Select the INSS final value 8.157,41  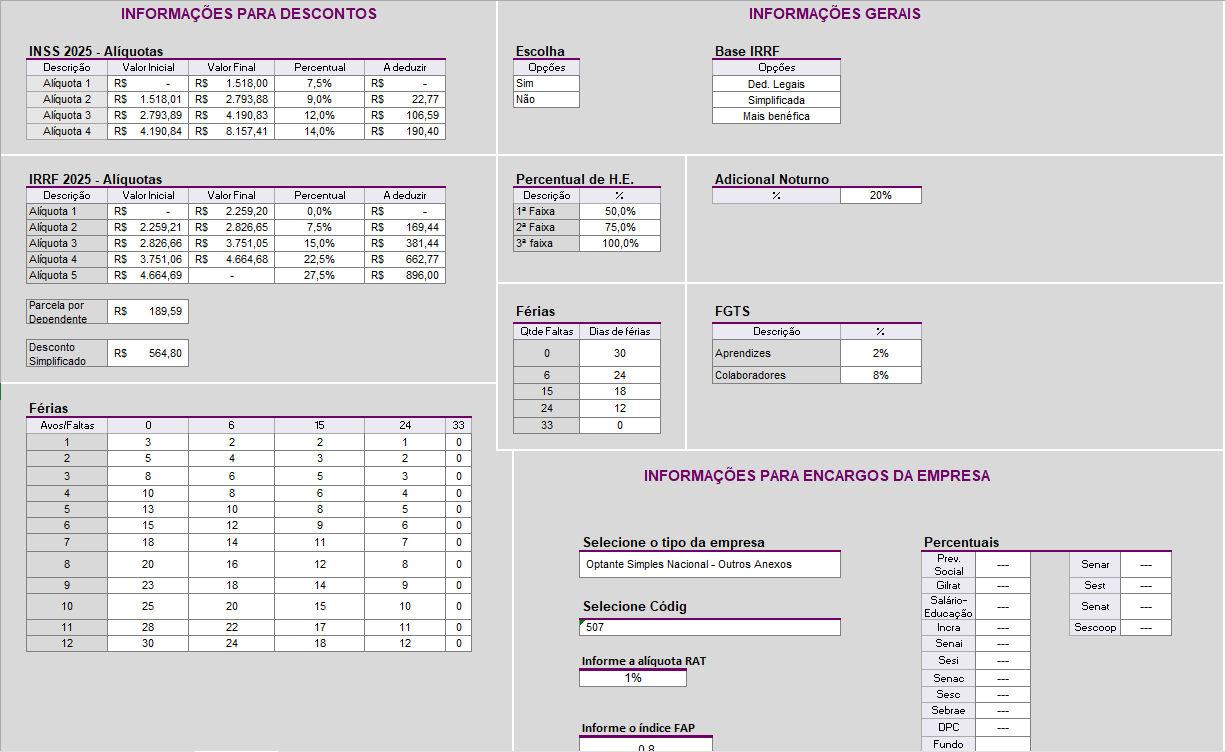click(x=232, y=131)
